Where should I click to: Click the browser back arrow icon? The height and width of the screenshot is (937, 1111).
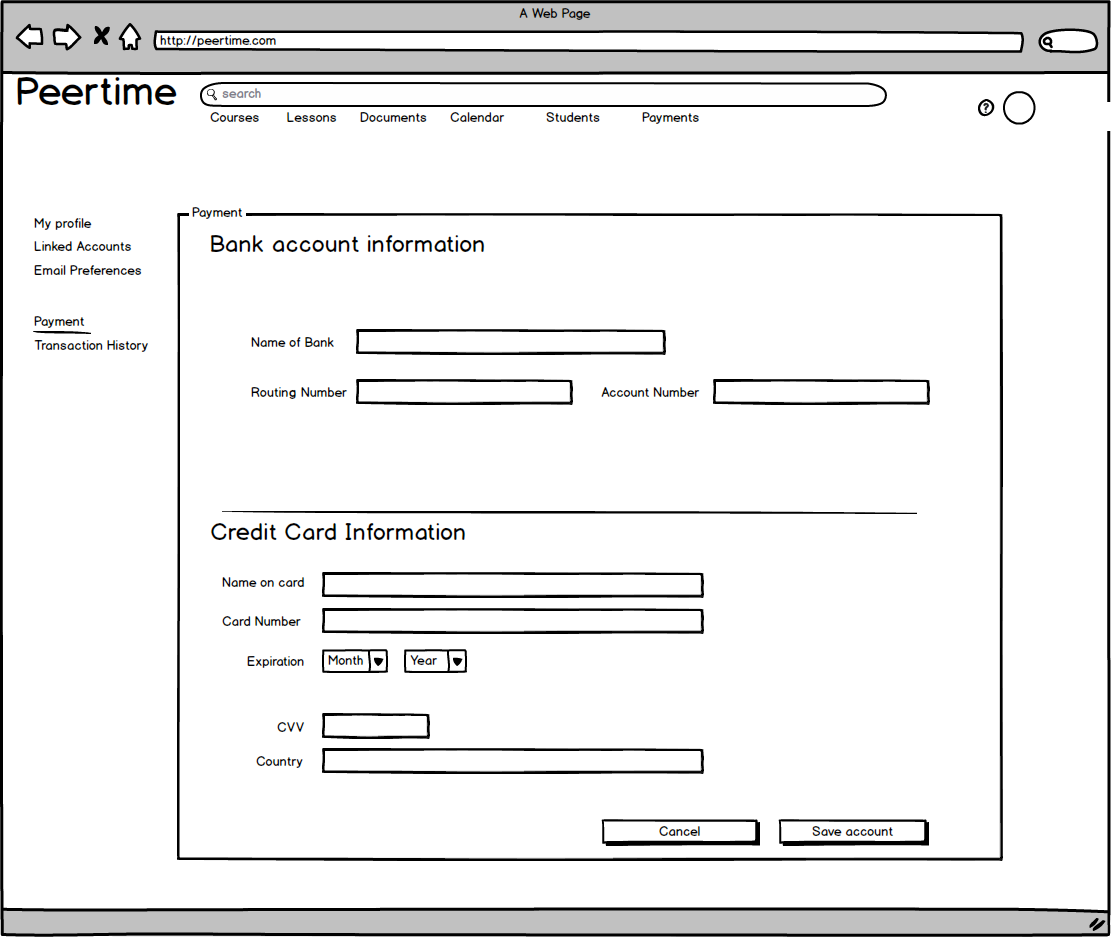[x=30, y=38]
